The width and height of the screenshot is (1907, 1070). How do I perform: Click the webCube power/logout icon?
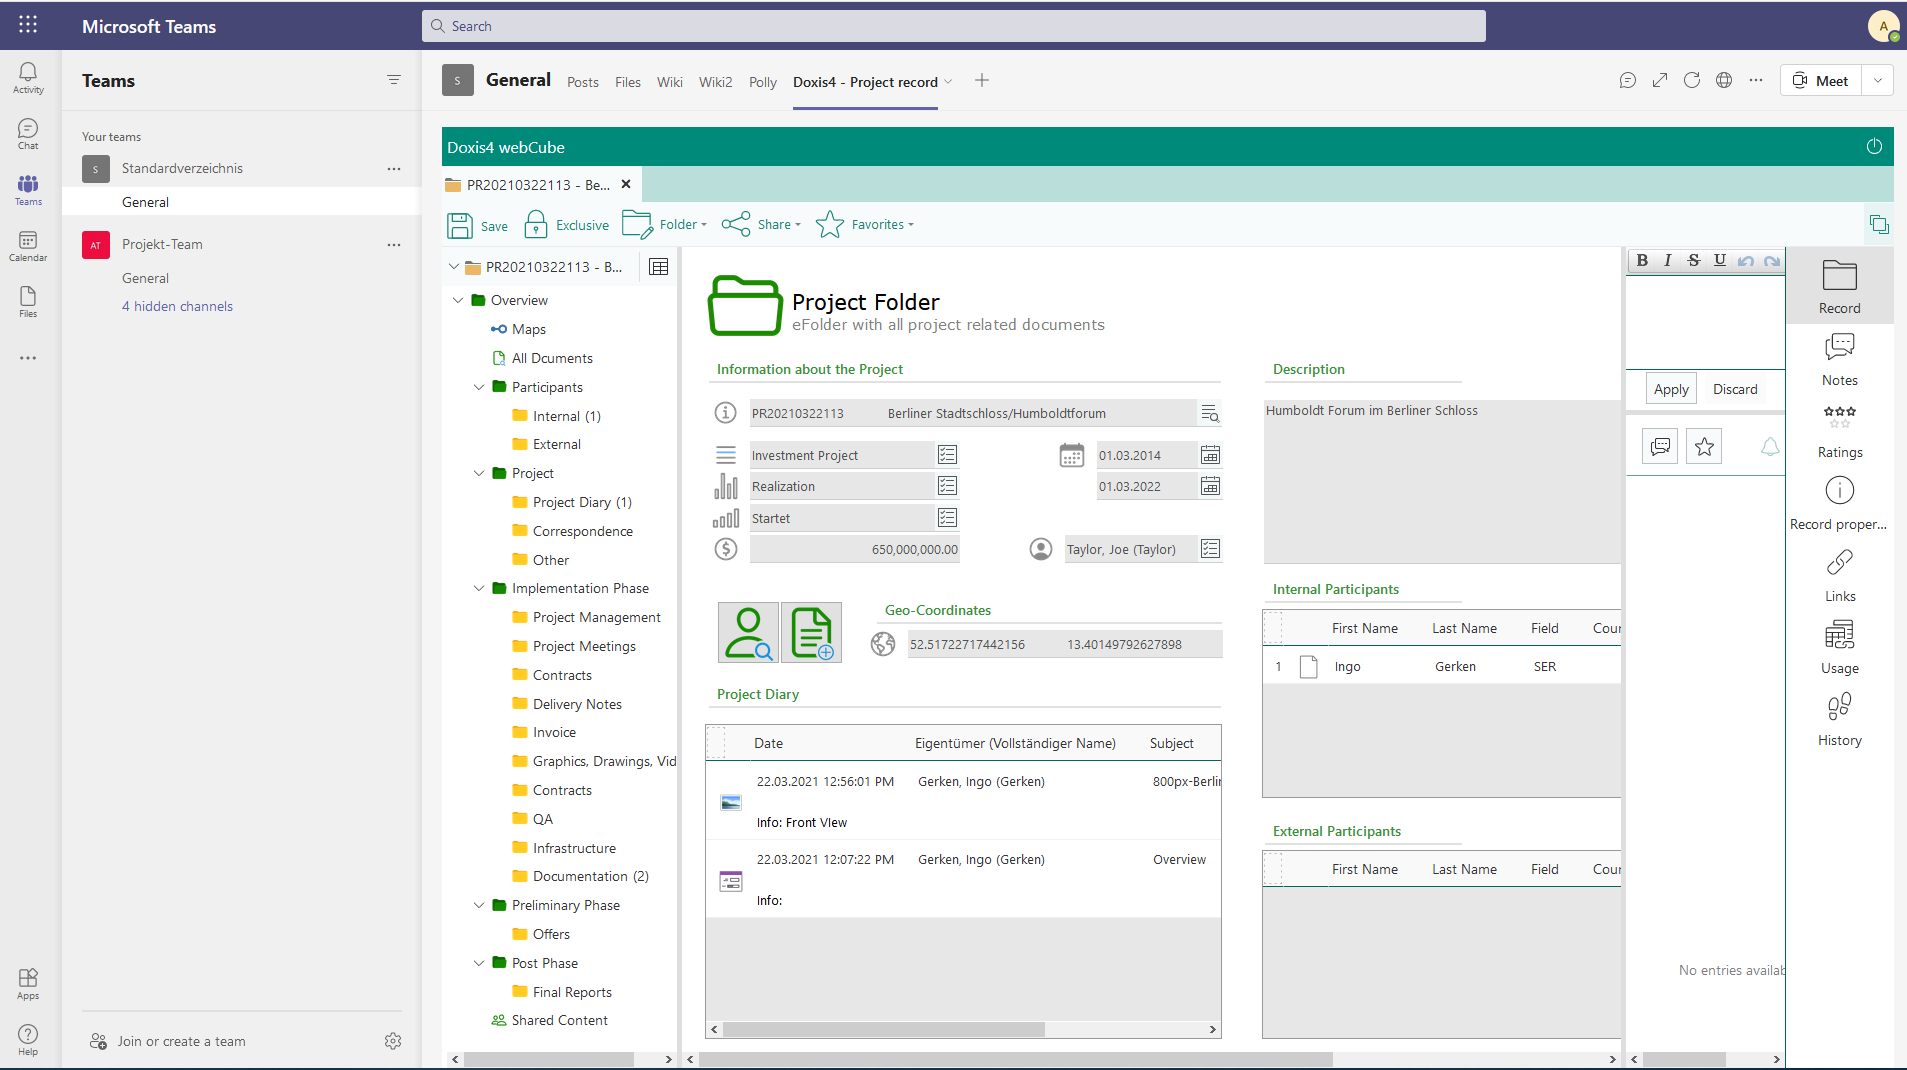pyautogui.click(x=1874, y=146)
